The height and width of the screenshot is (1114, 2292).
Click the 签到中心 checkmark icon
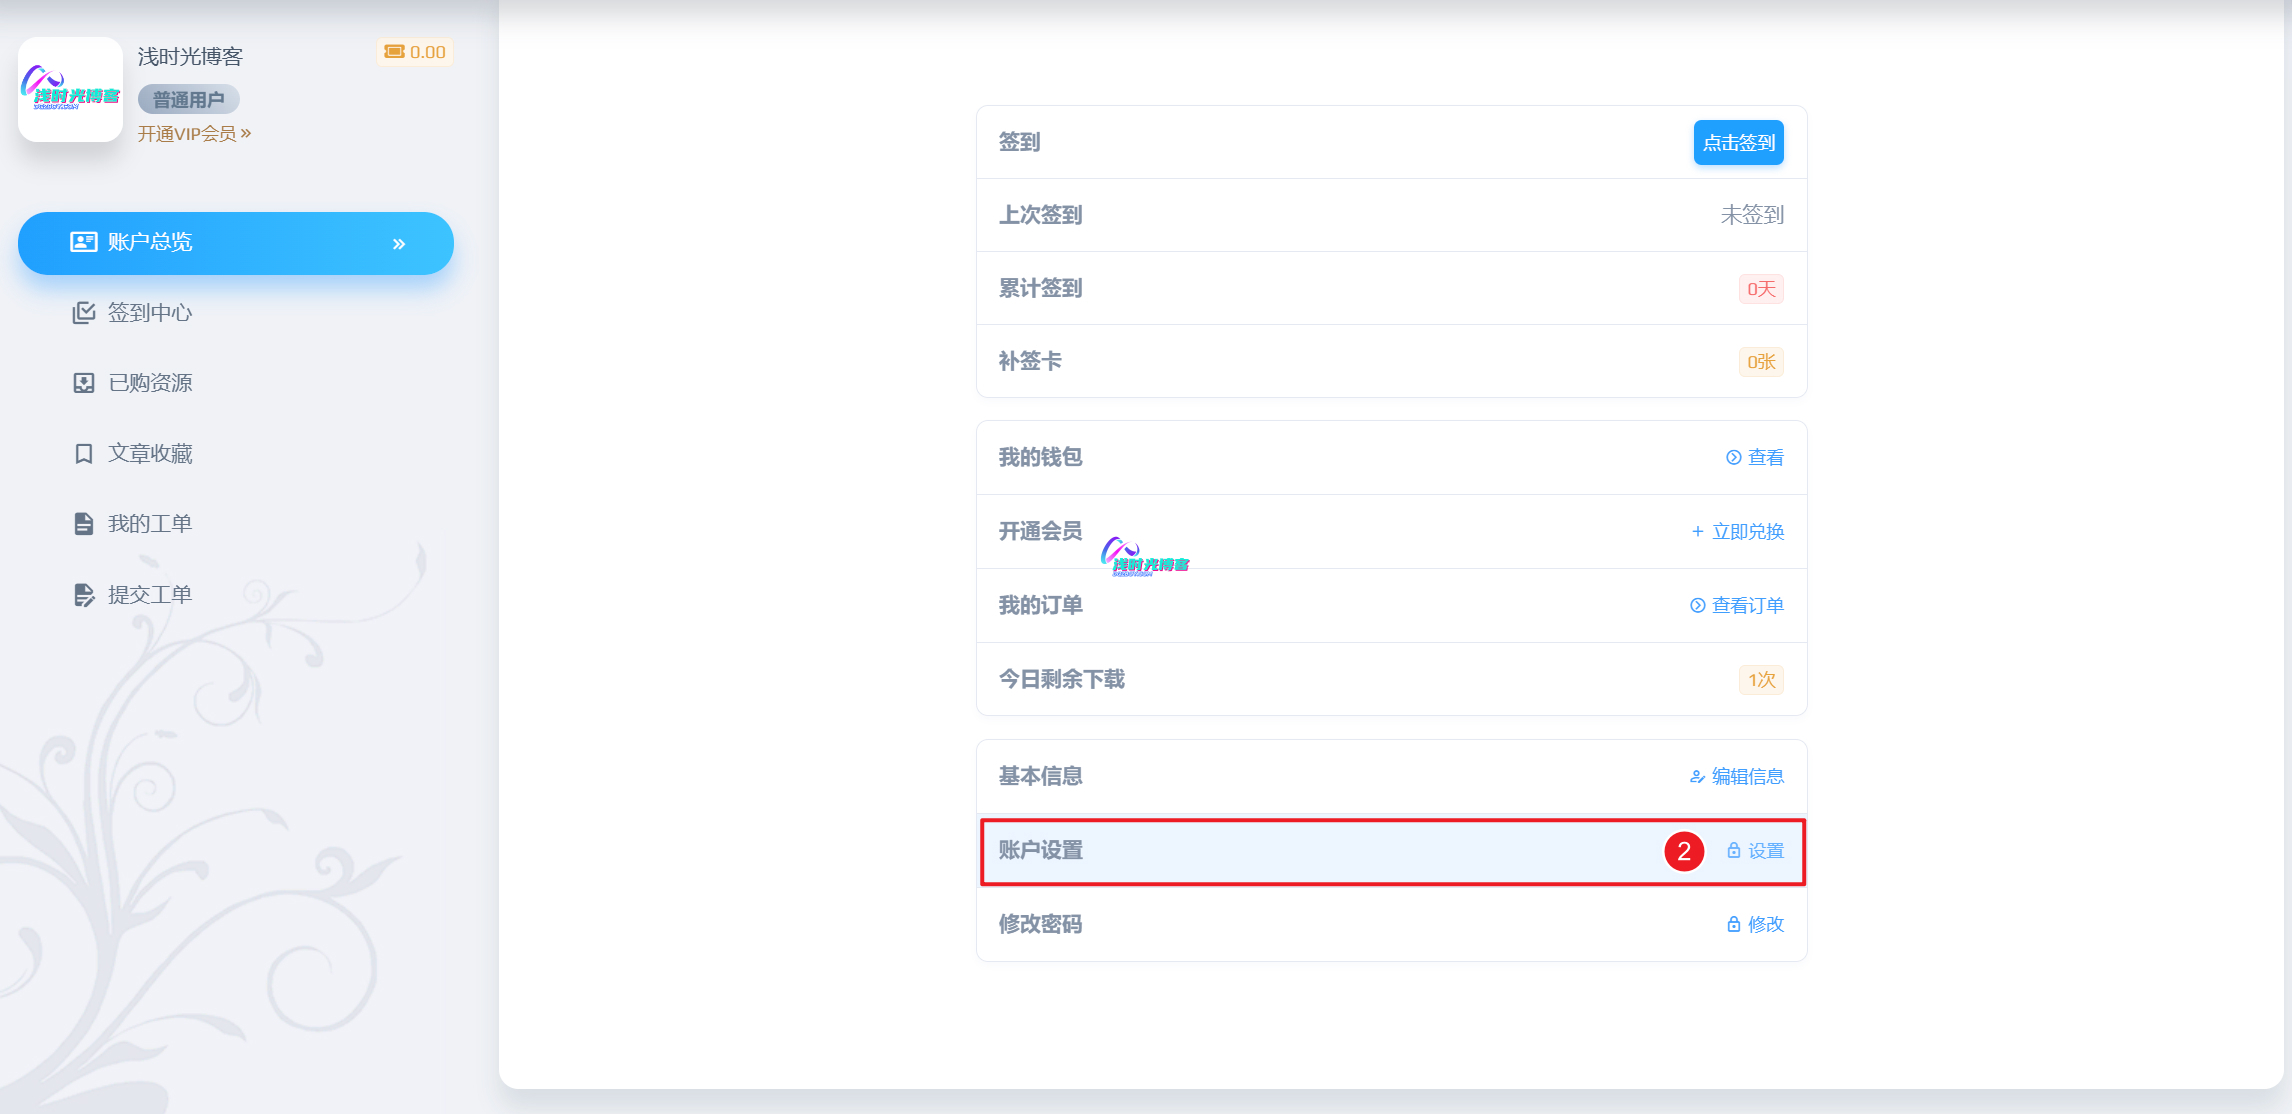84,313
